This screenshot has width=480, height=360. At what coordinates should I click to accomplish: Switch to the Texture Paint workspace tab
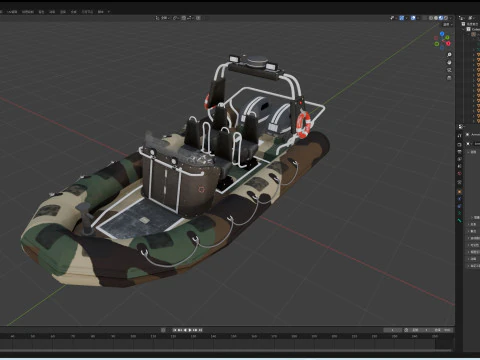28,12
